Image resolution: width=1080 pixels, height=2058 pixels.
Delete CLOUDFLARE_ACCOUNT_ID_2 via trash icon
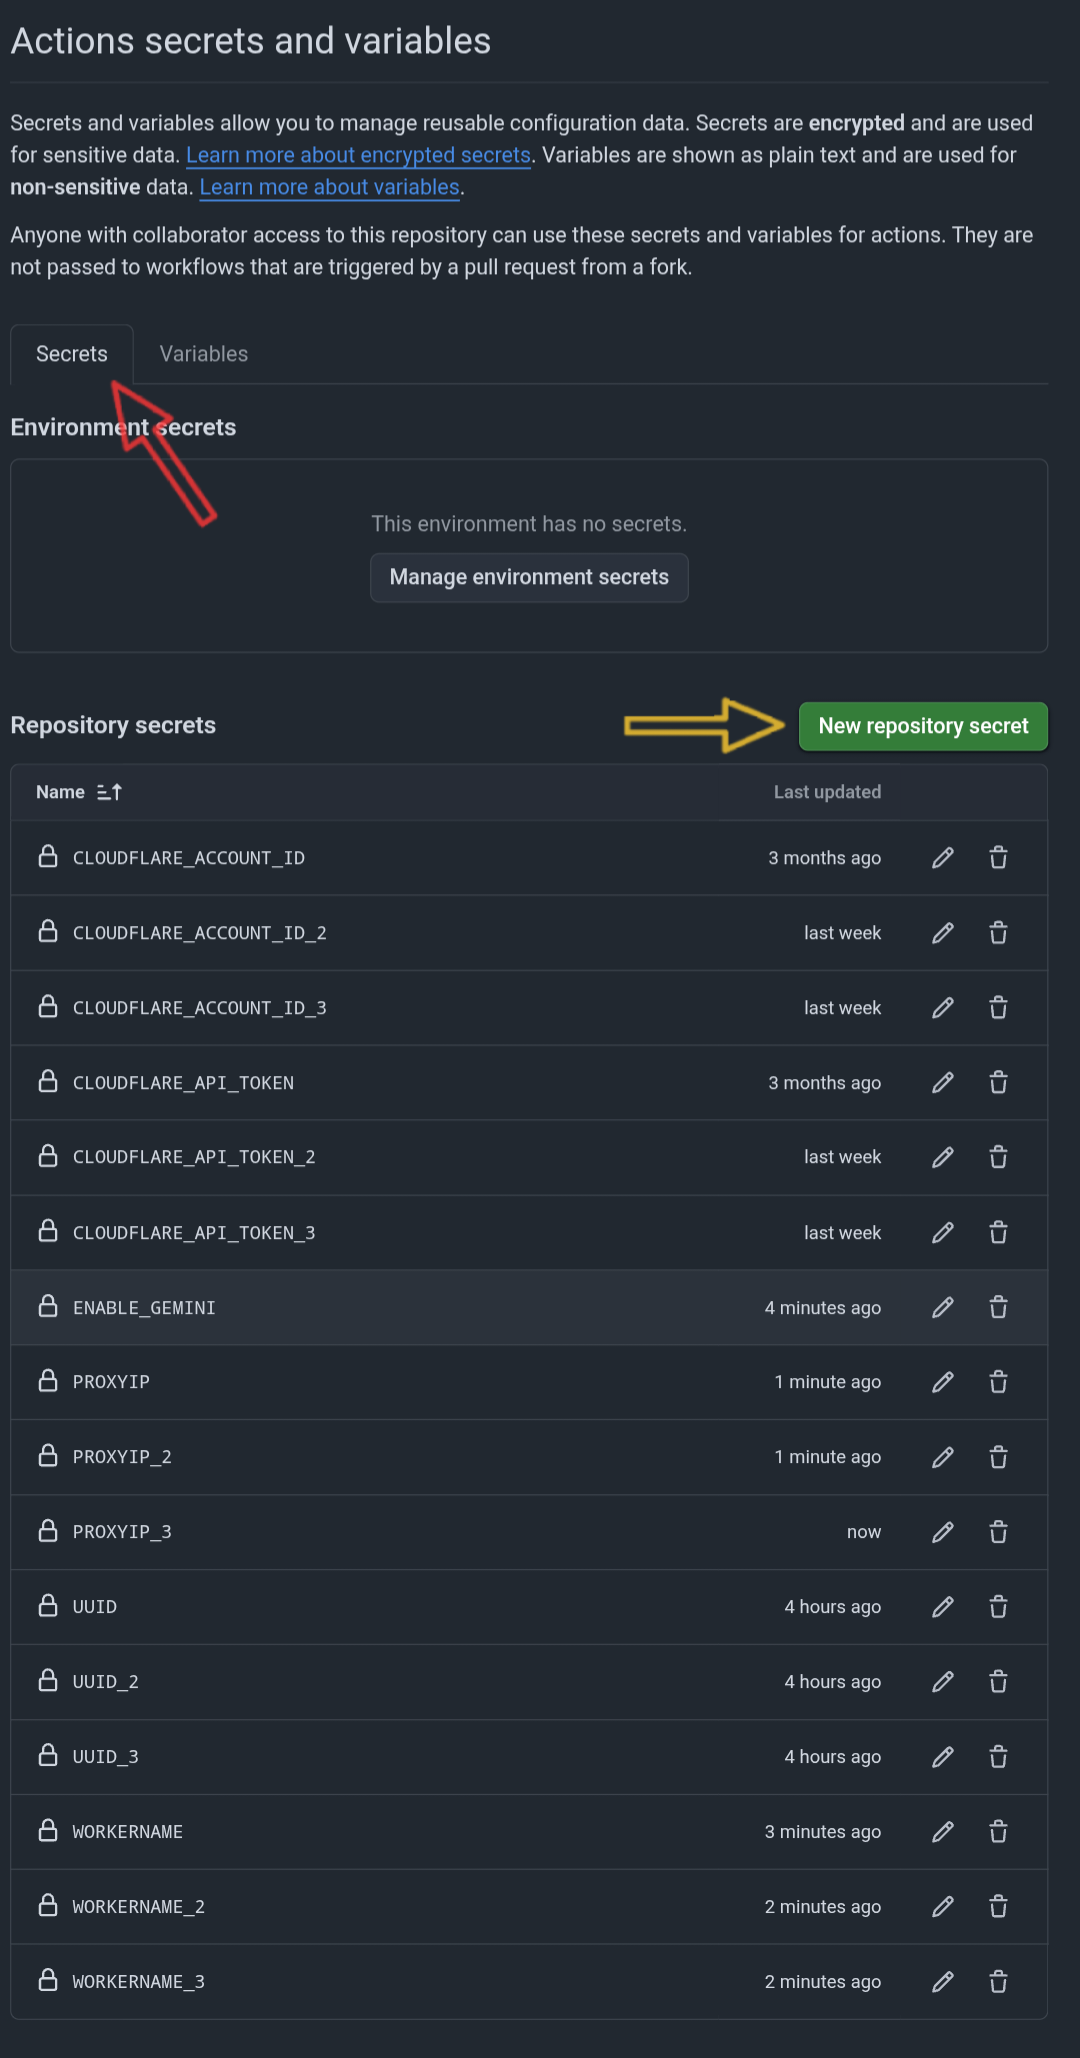pyautogui.click(x=998, y=933)
